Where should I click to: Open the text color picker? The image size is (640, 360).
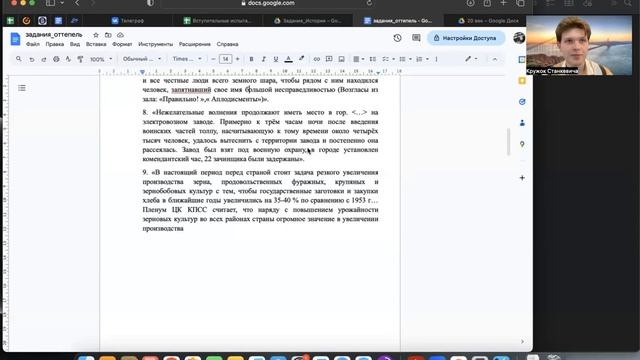[289, 59]
